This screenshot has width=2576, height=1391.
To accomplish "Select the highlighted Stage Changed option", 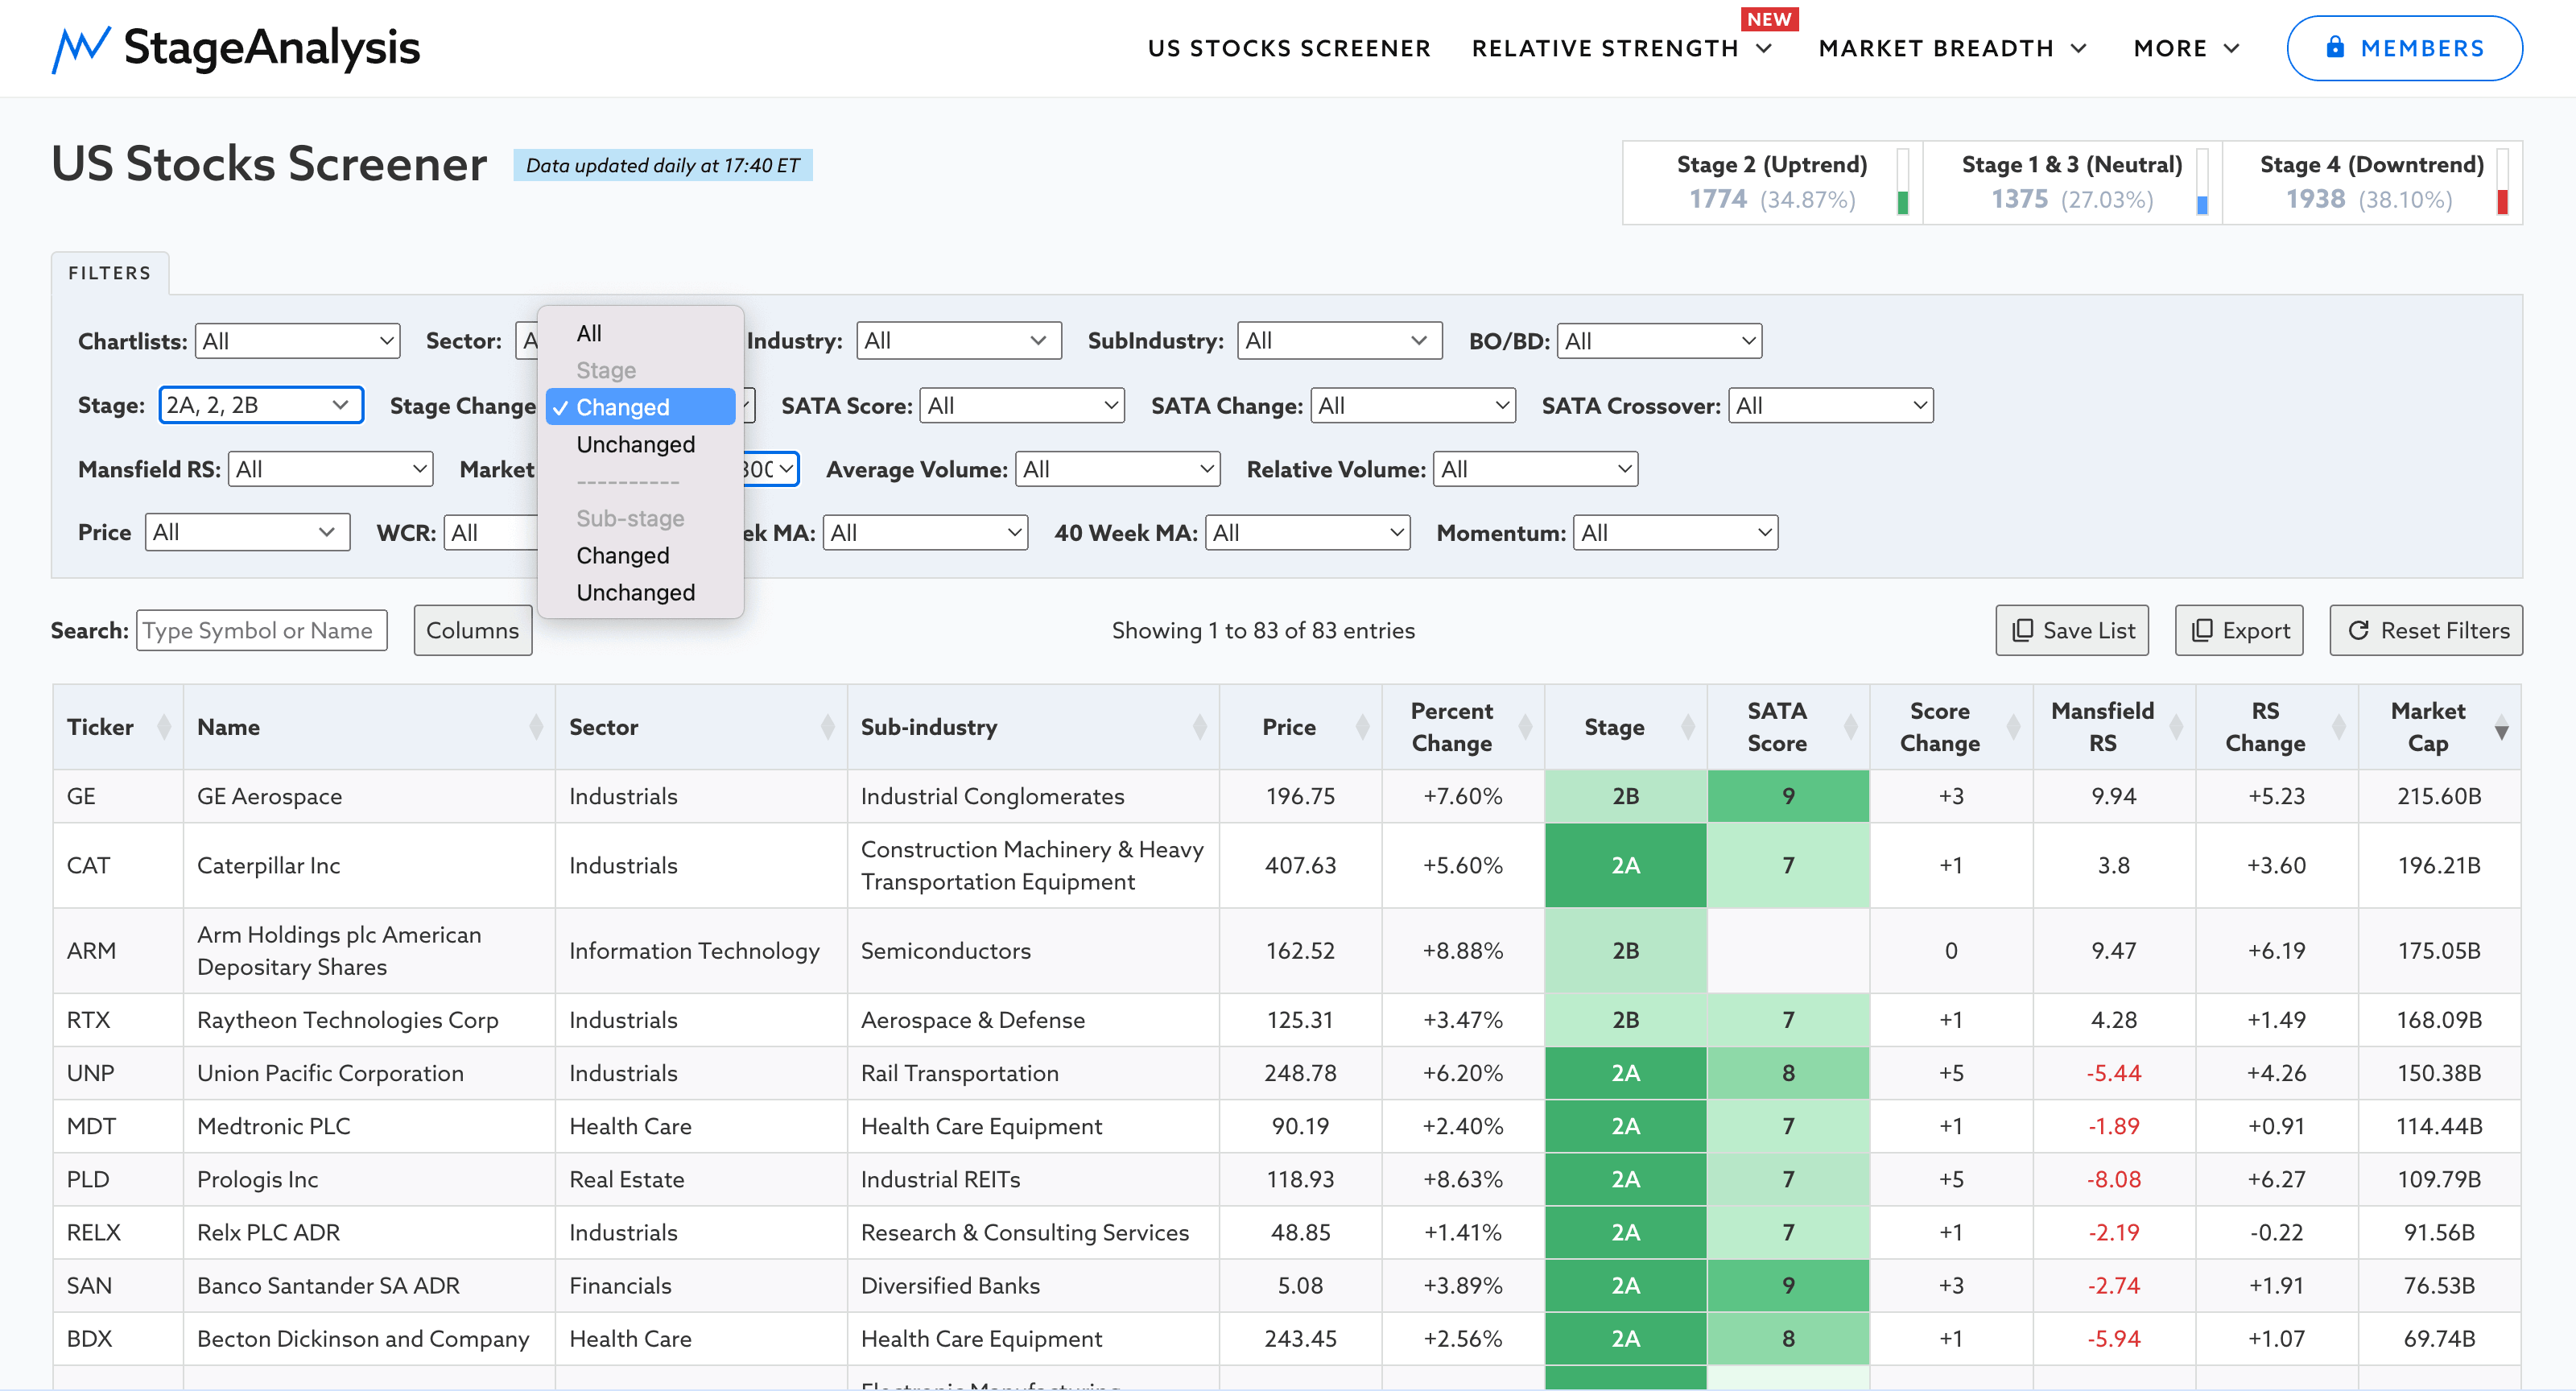I will 640,407.
